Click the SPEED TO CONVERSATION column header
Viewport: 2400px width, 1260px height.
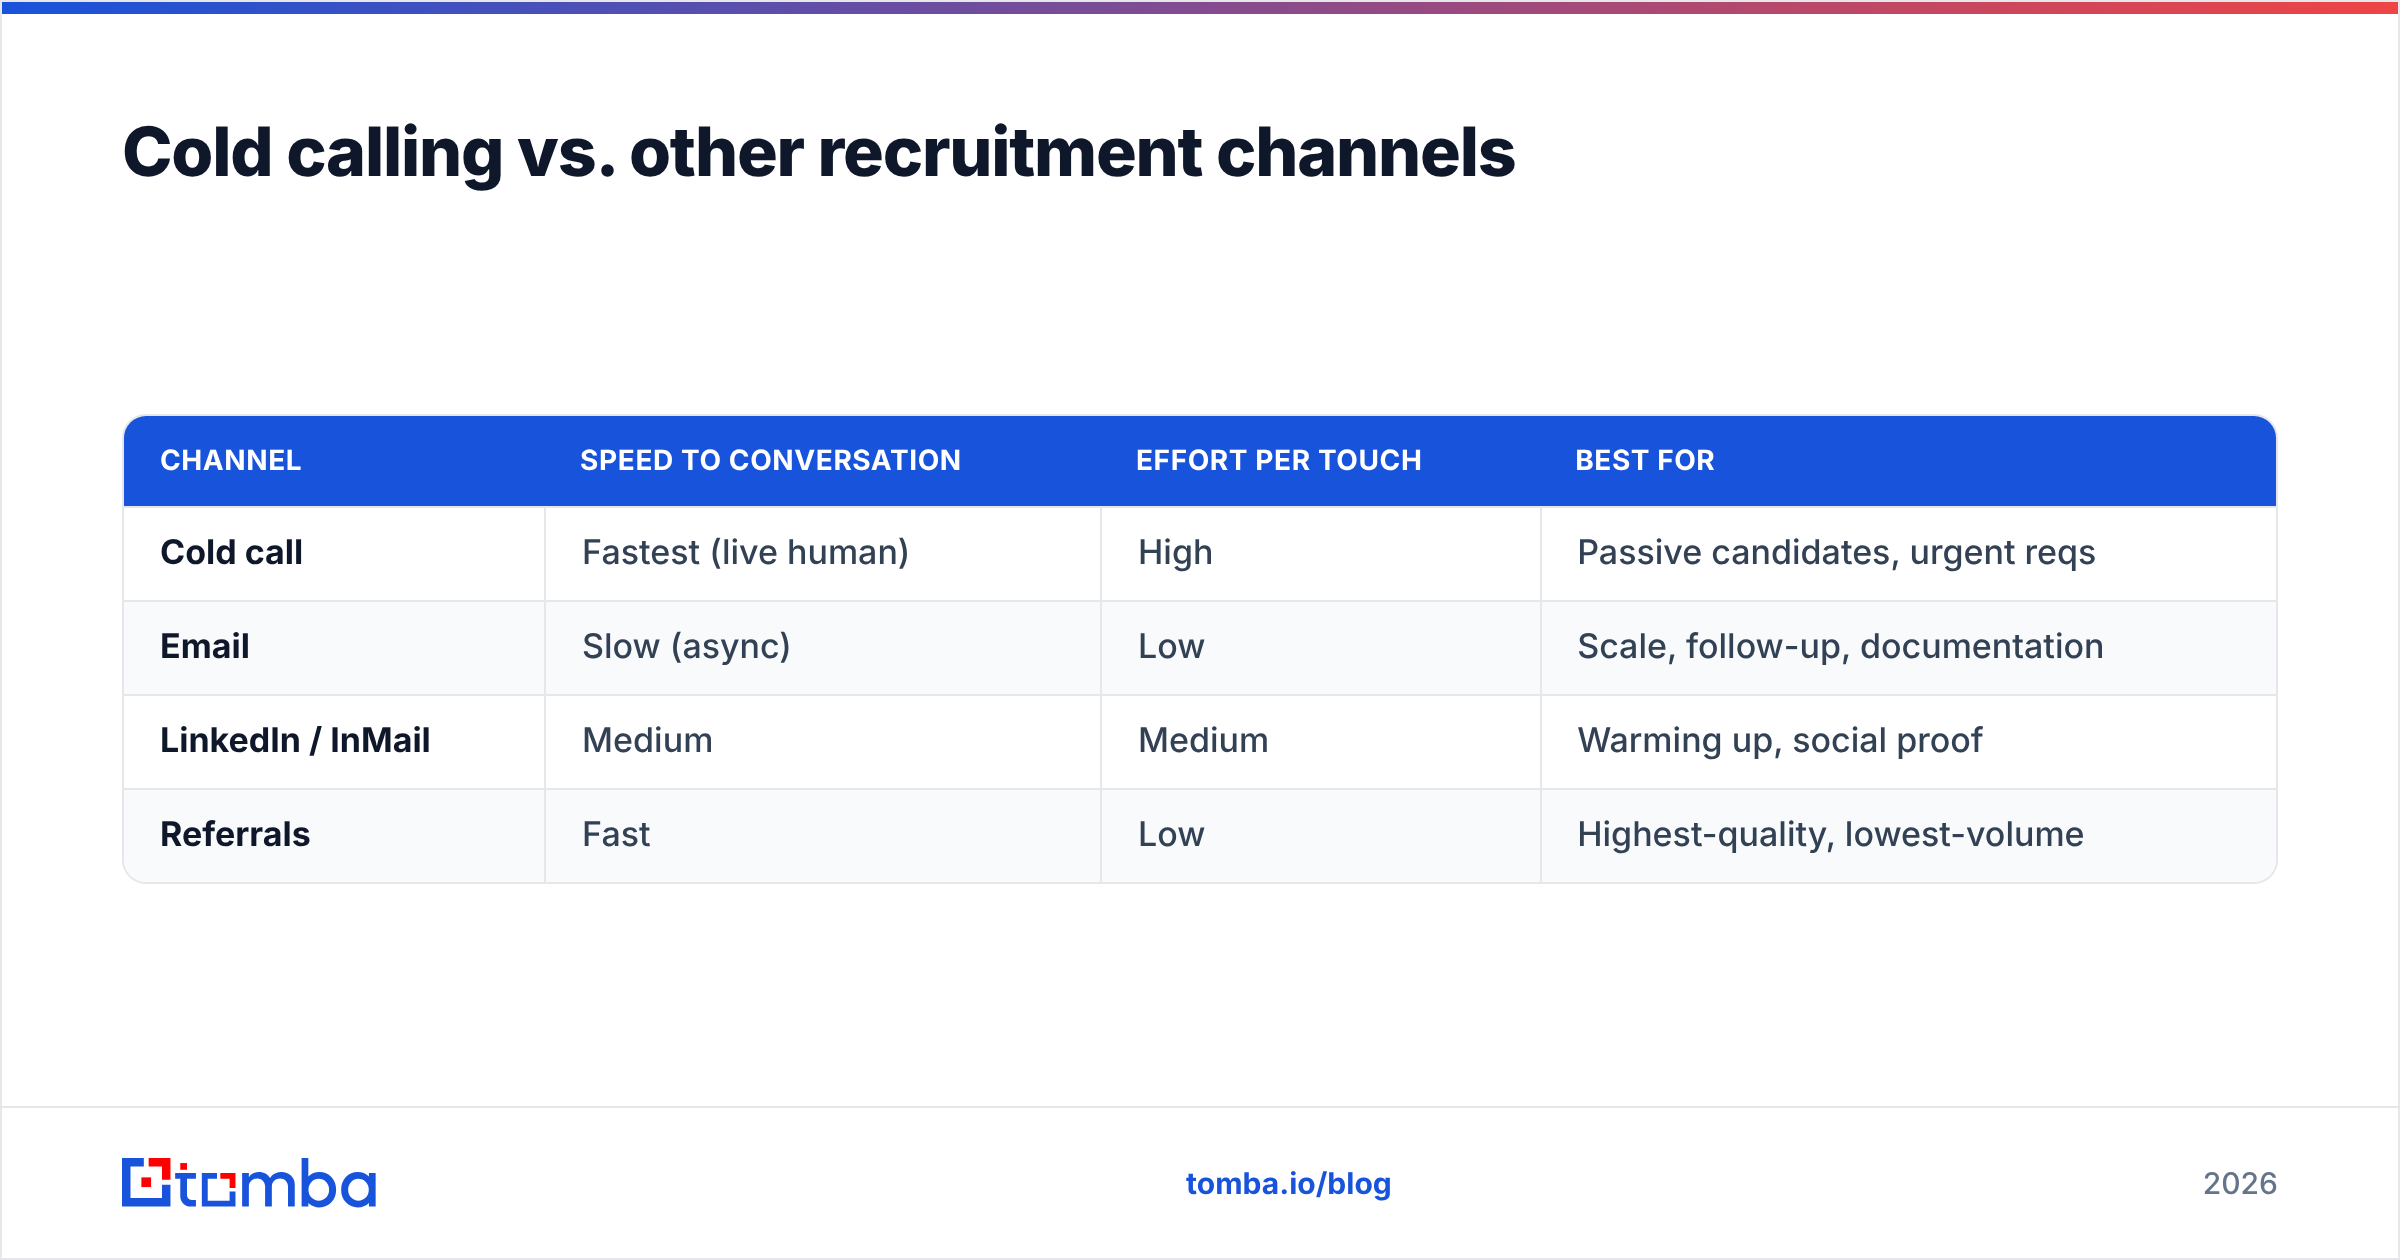[770, 460]
